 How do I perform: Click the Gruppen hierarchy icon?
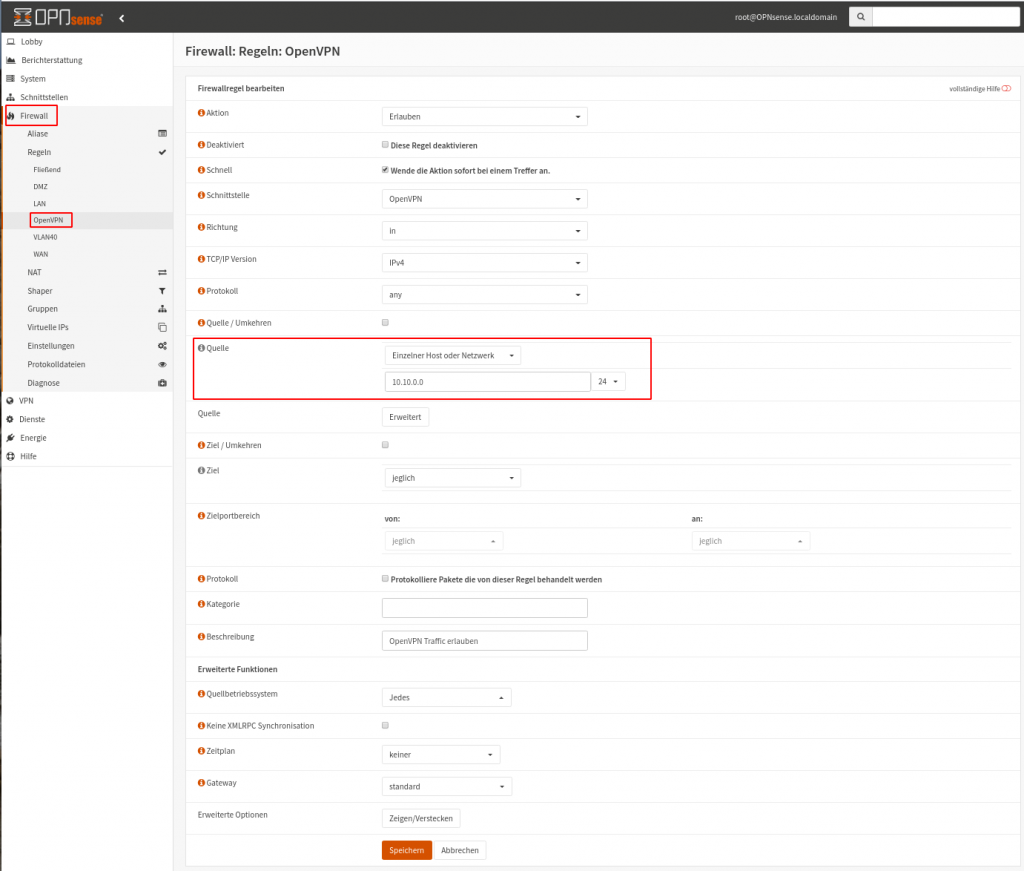[162, 309]
